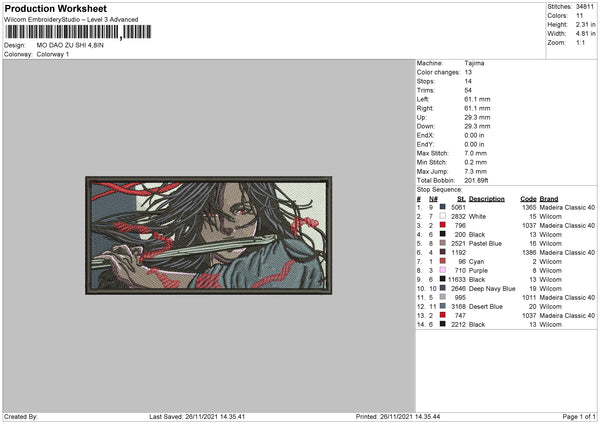Click the 'N#' column header

point(433,199)
